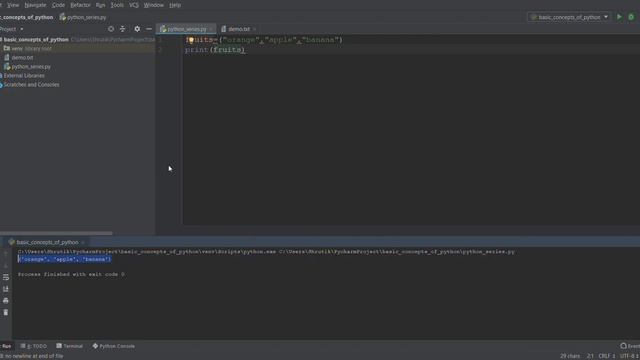The width and height of the screenshot is (640, 360).
Task: Open the Refactor menu
Action: 80,5
